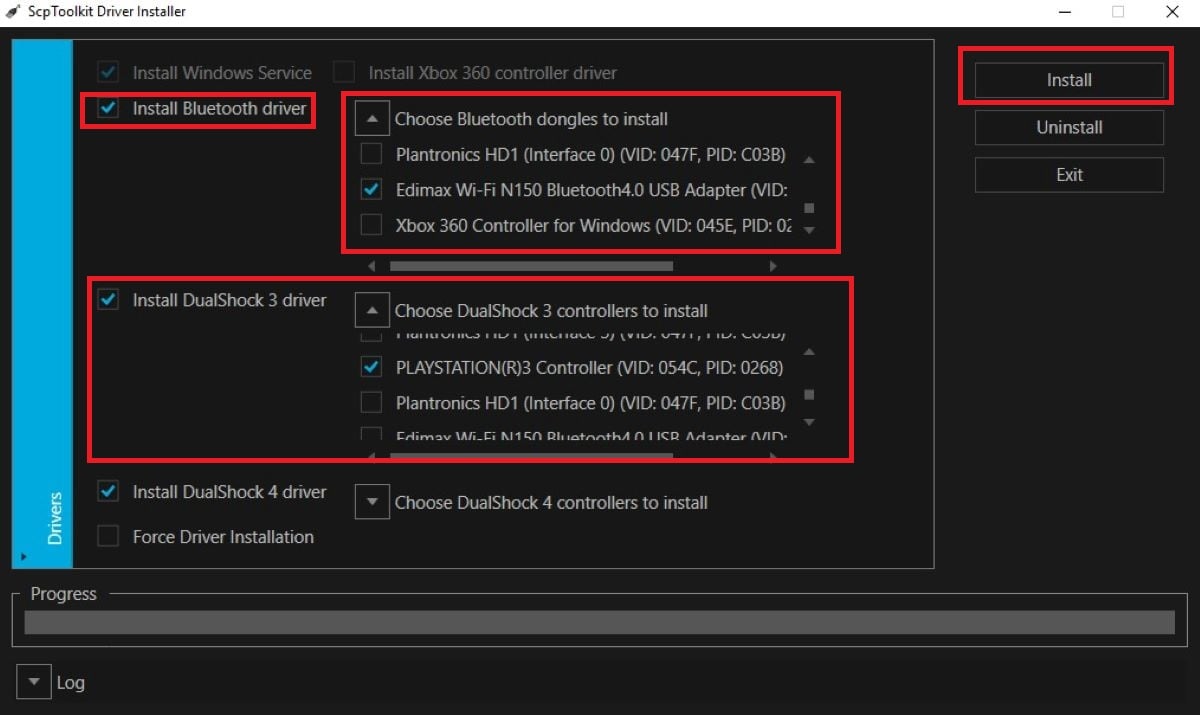
Task: Check the Install Xbox 360 controller driver box
Action: click(x=345, y=73)
